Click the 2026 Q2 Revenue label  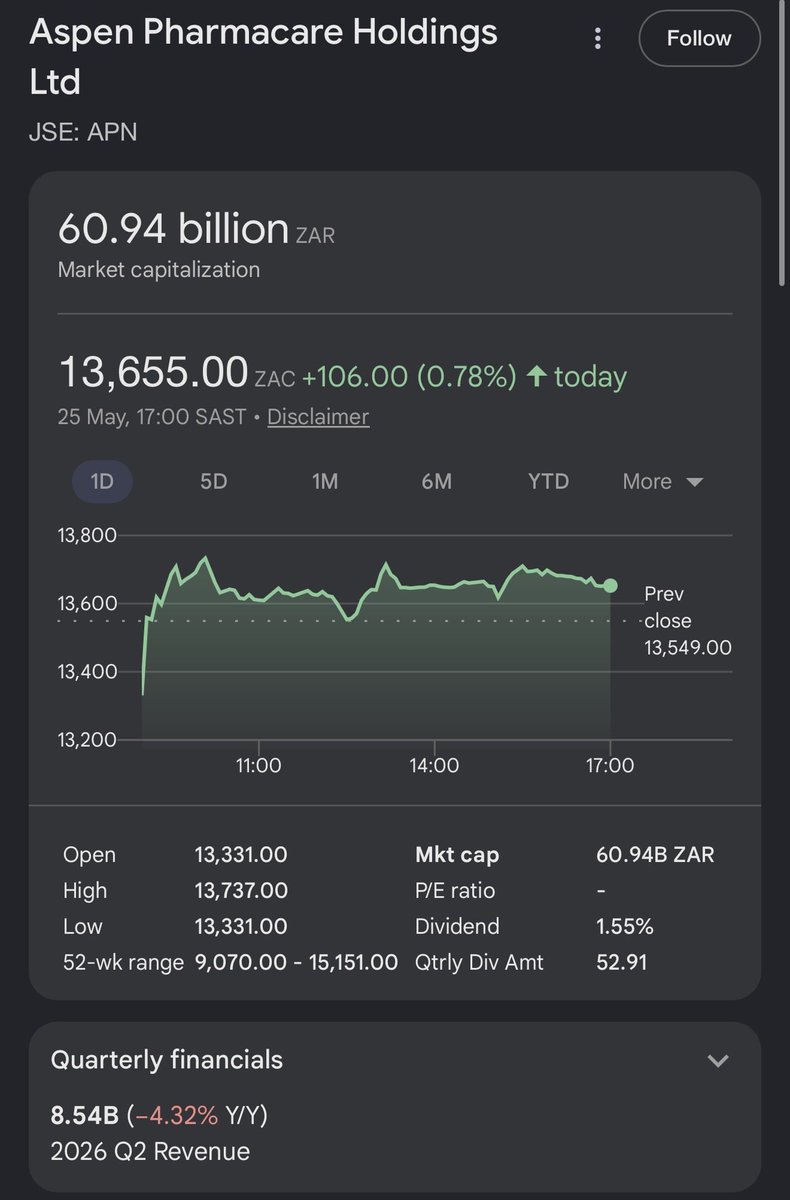(x=150, y=1151)
